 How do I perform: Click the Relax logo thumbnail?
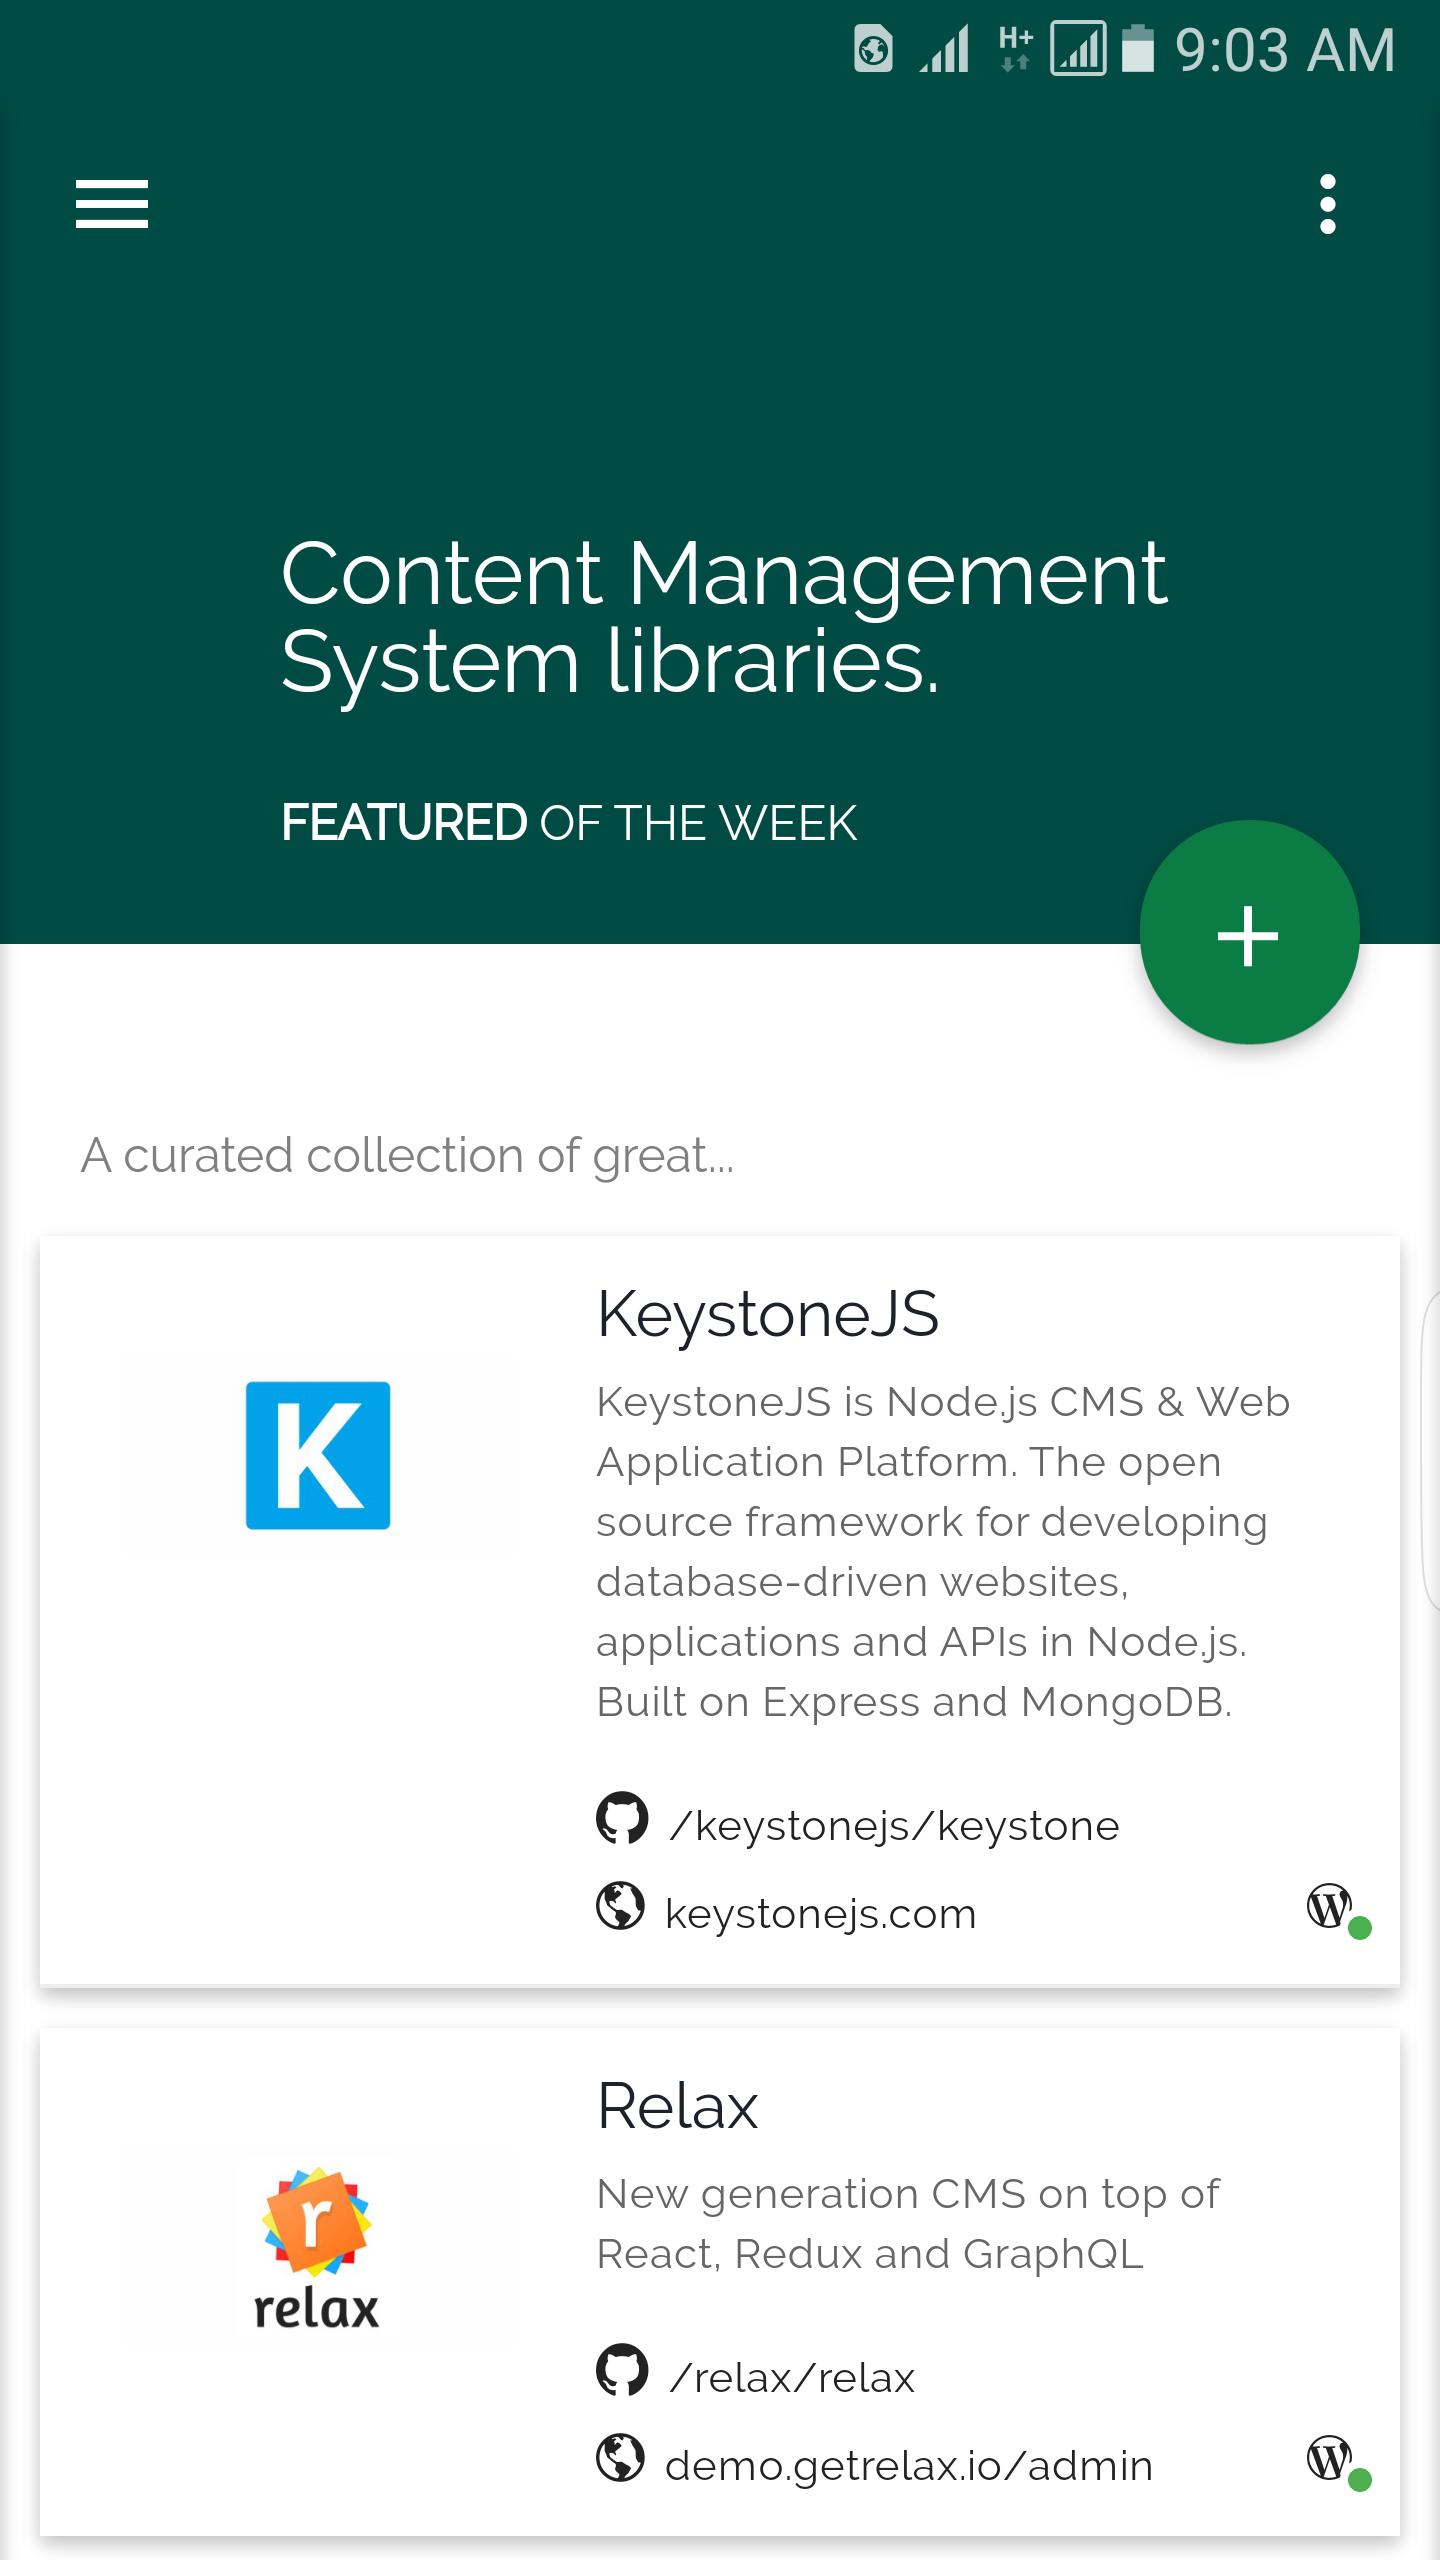317,2250
